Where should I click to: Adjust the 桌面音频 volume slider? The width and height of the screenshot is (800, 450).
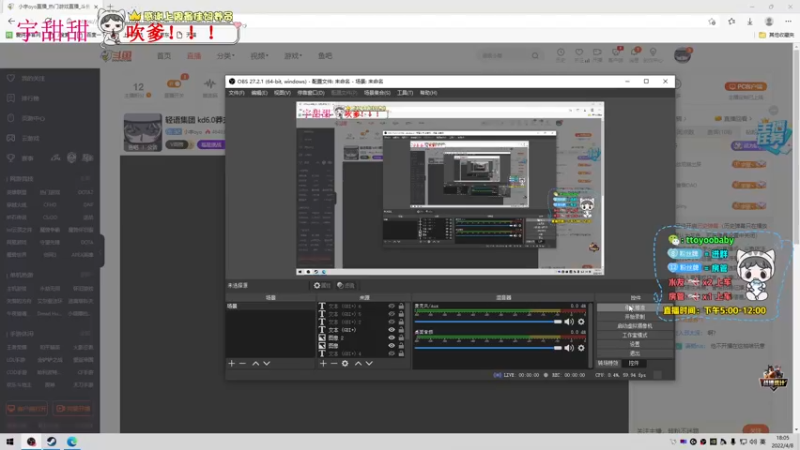(x=488, y=348)
